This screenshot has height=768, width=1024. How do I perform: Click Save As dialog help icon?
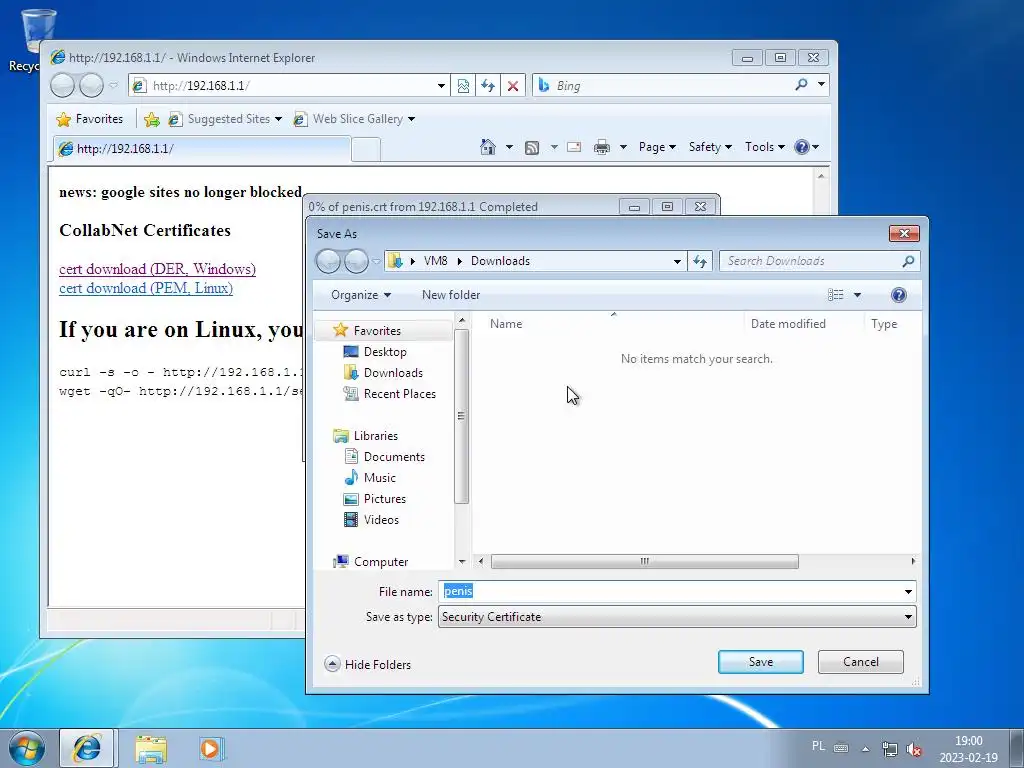click(899, 295)
